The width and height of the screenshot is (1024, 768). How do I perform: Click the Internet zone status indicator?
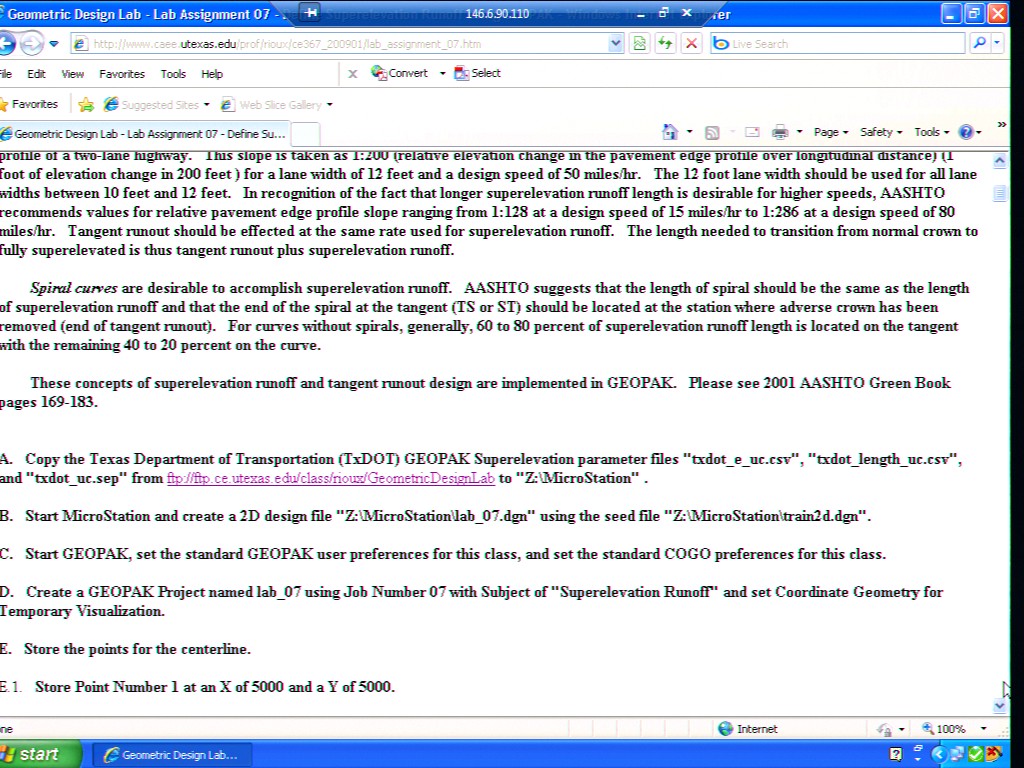[x=748, y=729]
